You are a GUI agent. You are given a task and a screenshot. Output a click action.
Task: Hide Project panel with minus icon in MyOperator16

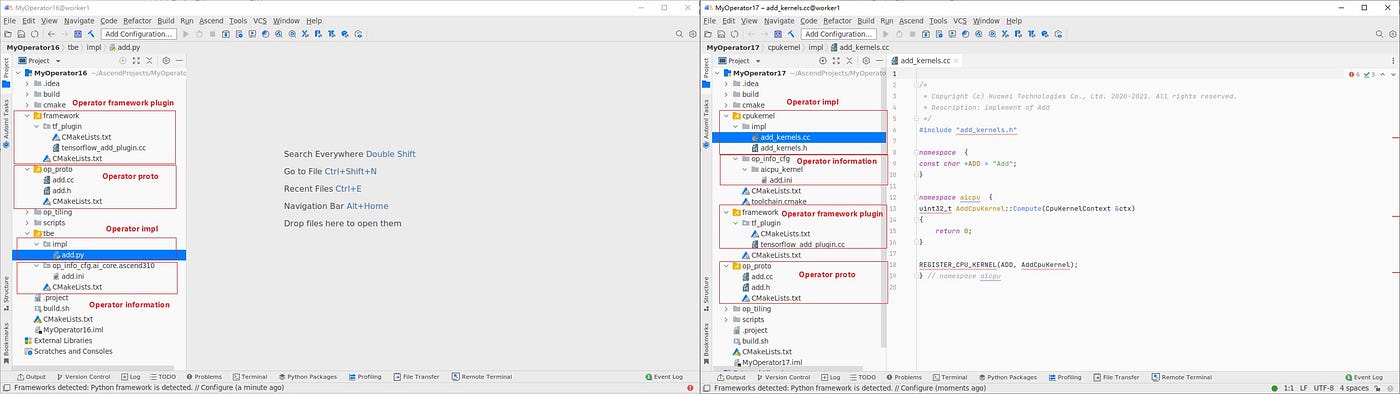(179, 60)
